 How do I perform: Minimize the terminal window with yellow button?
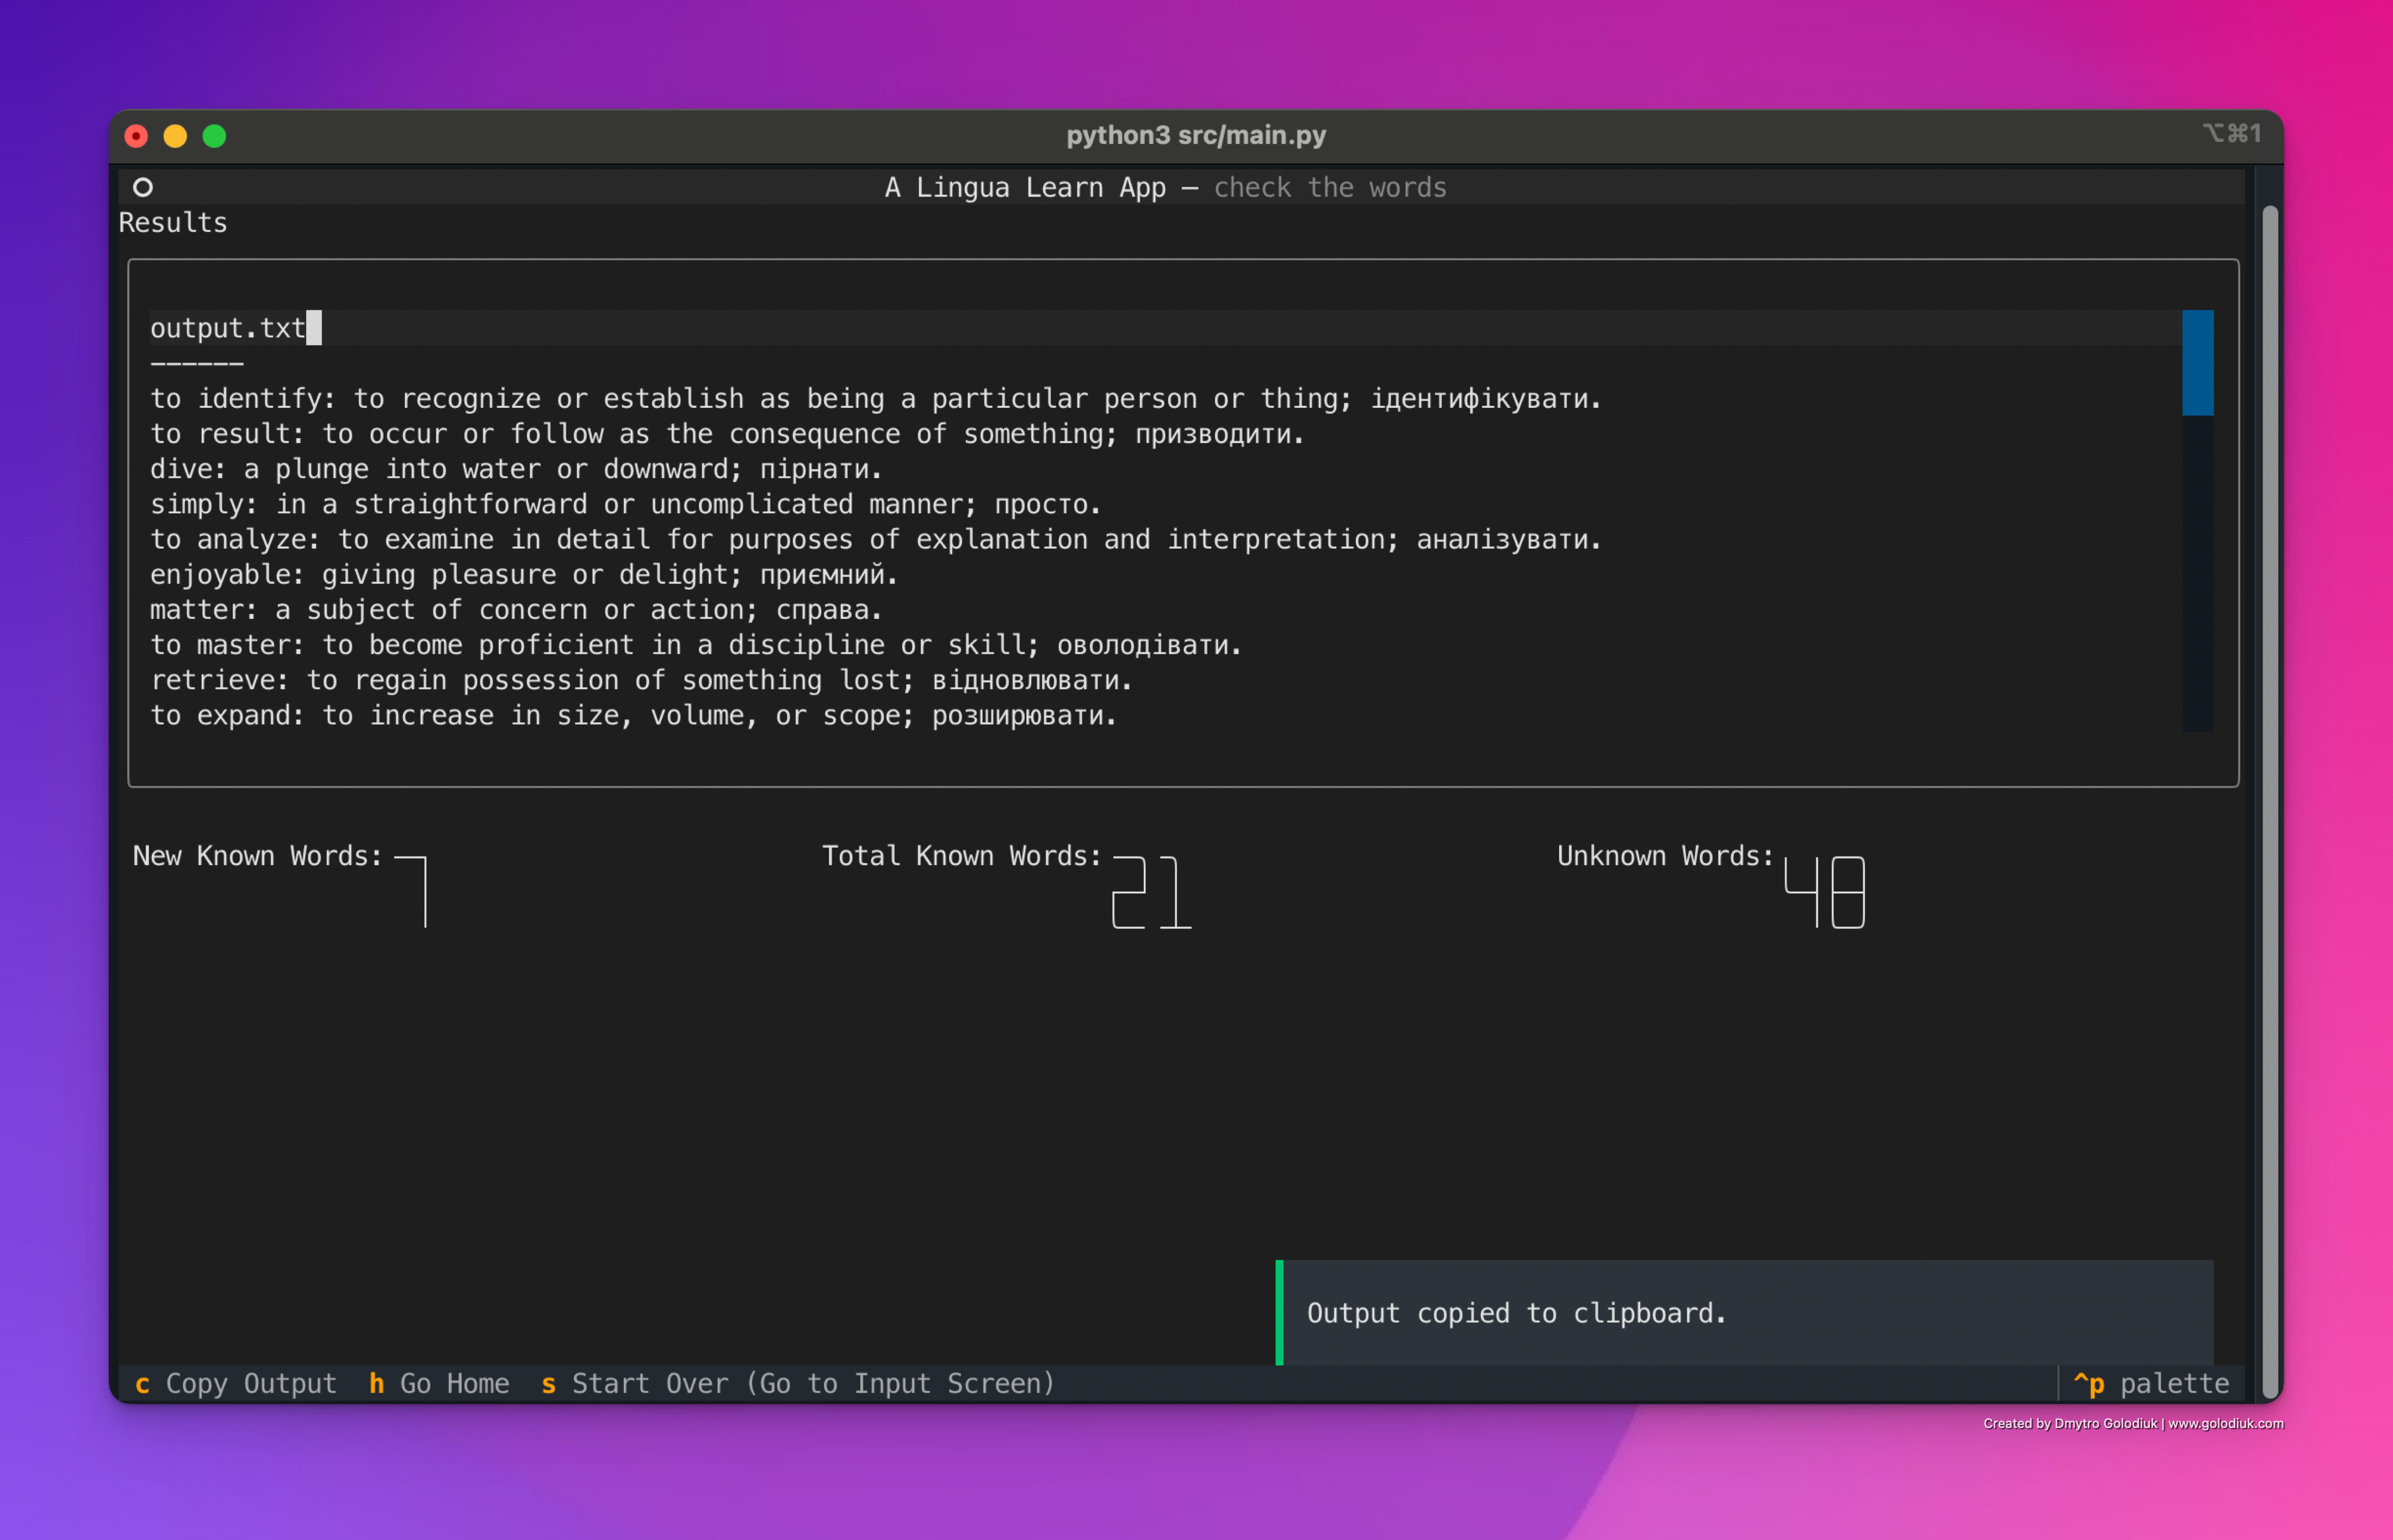(x=175, y=136)
